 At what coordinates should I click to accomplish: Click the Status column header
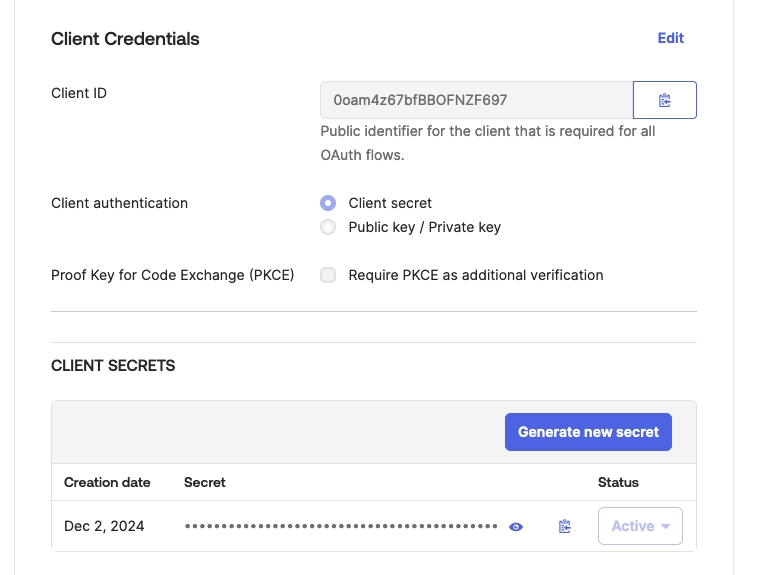[618, 482]
